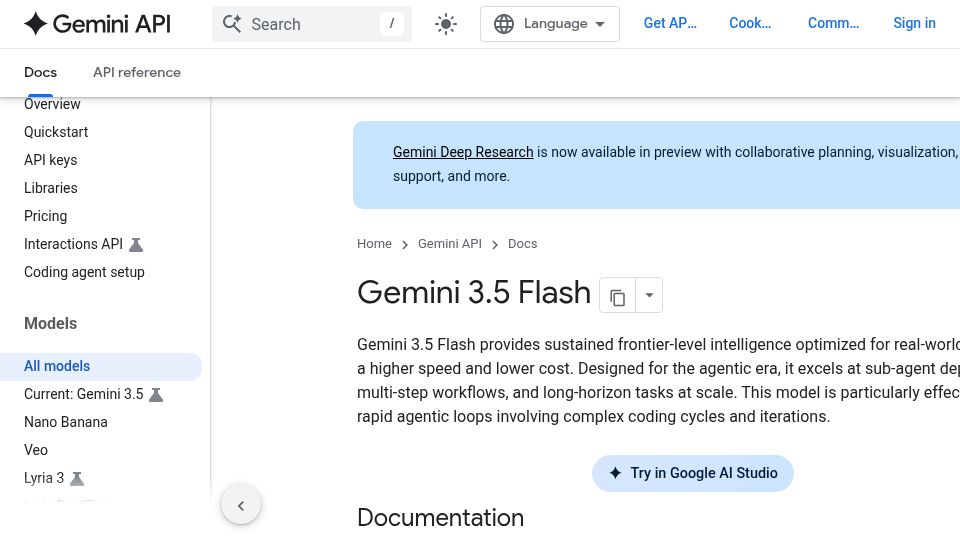Screen dimensions: 960x540
Task: Click the beaker icon beside Interactions API
Action: [136, 245]
